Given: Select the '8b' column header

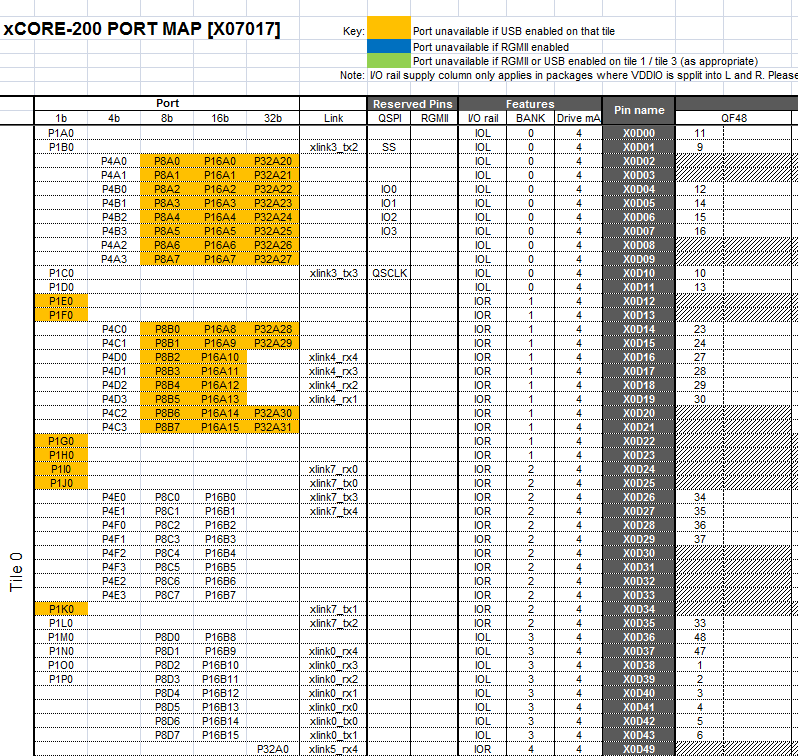Looking at the screenshot, I should tap(167, 118).
